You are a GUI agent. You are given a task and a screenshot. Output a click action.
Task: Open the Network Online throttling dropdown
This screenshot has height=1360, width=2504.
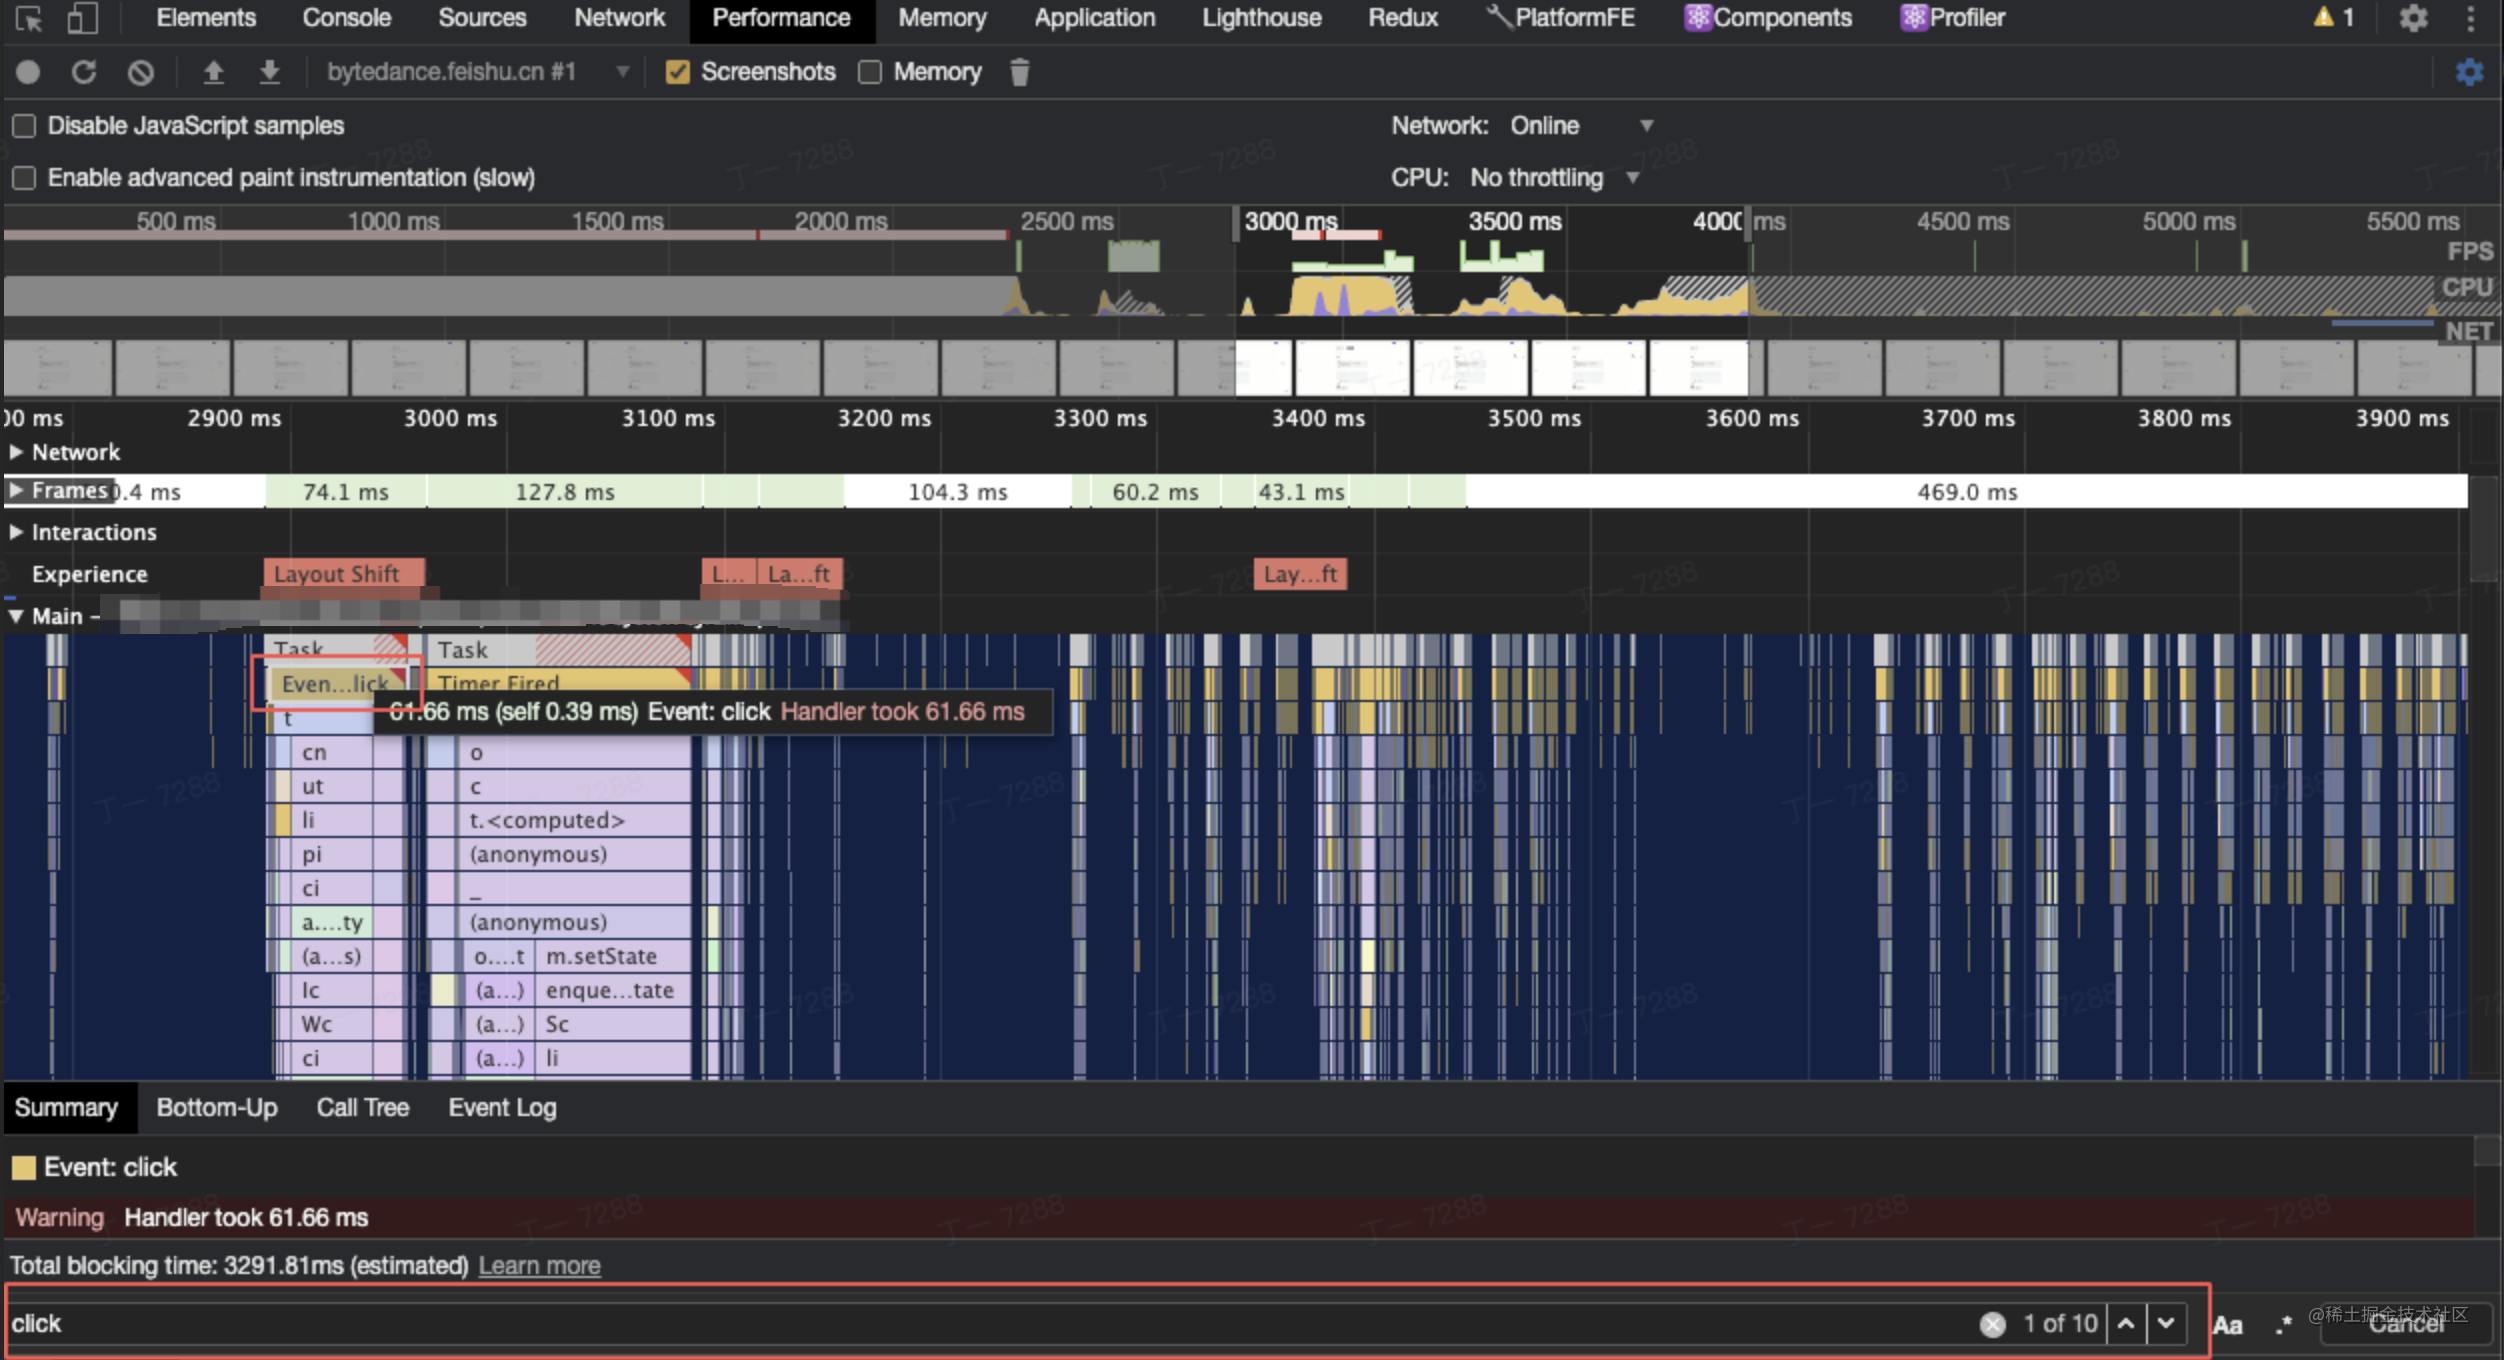(1581, 126)
